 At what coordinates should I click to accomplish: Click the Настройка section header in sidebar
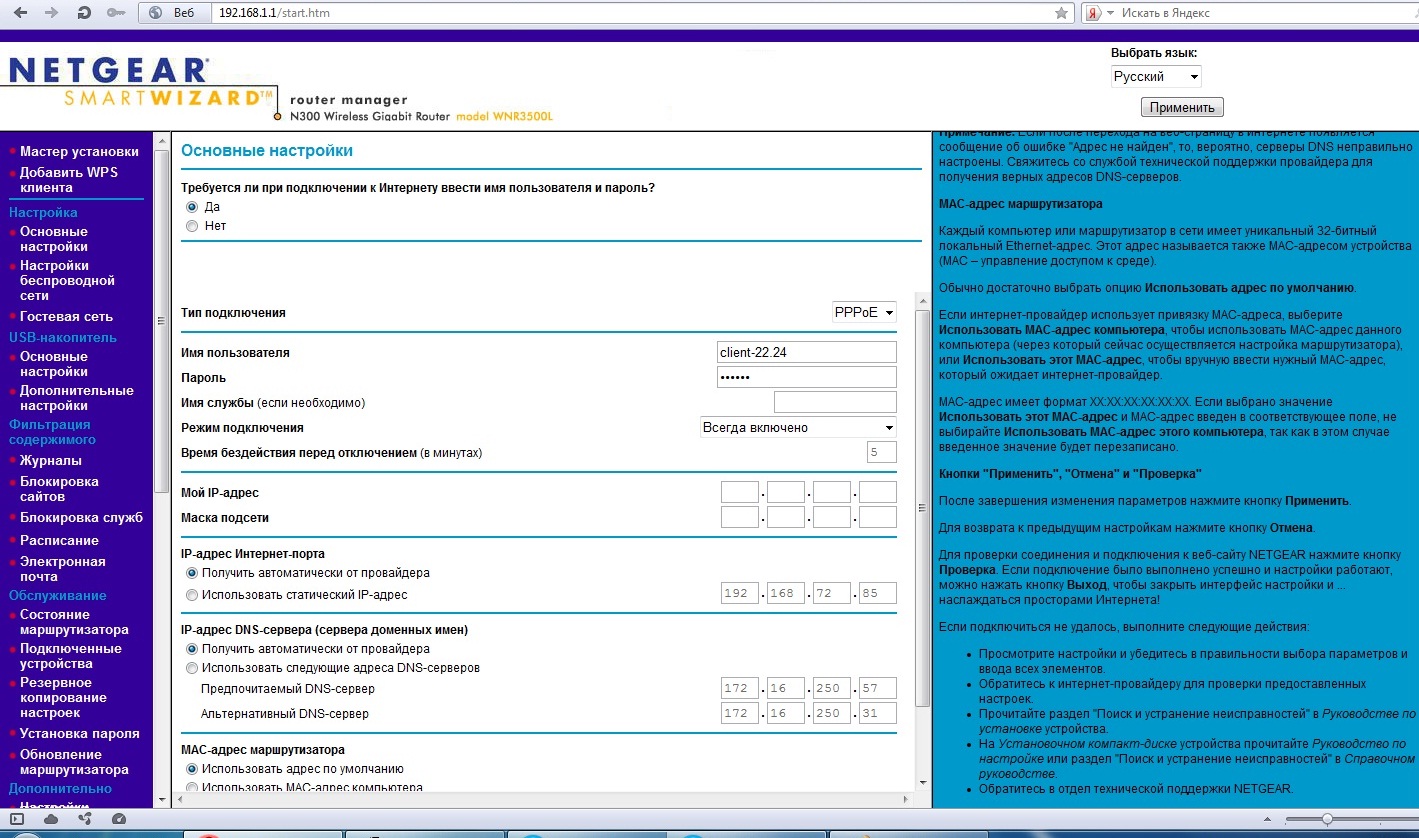click(43, 212)
